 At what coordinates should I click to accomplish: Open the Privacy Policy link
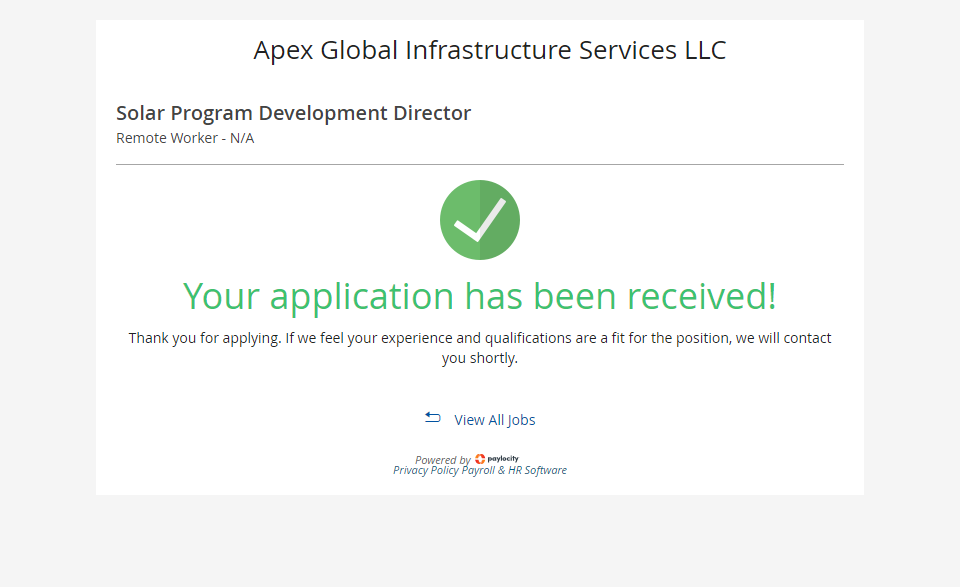(426, 470)
